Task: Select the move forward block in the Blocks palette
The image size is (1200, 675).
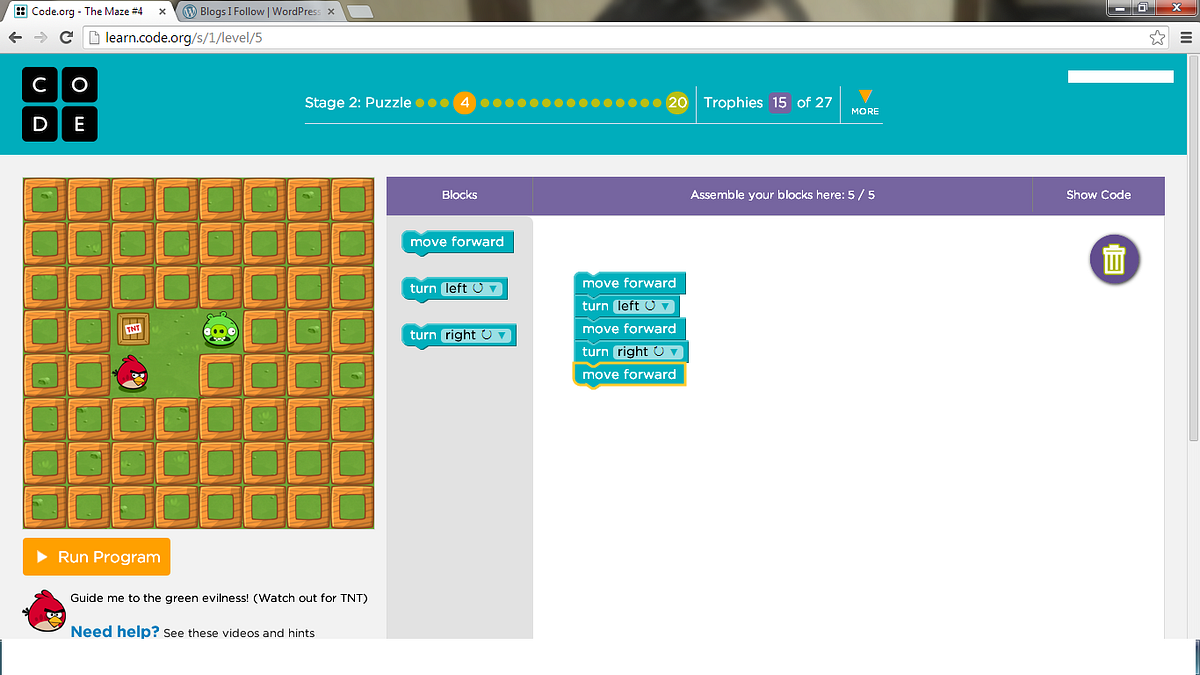Action: (457, 242)
